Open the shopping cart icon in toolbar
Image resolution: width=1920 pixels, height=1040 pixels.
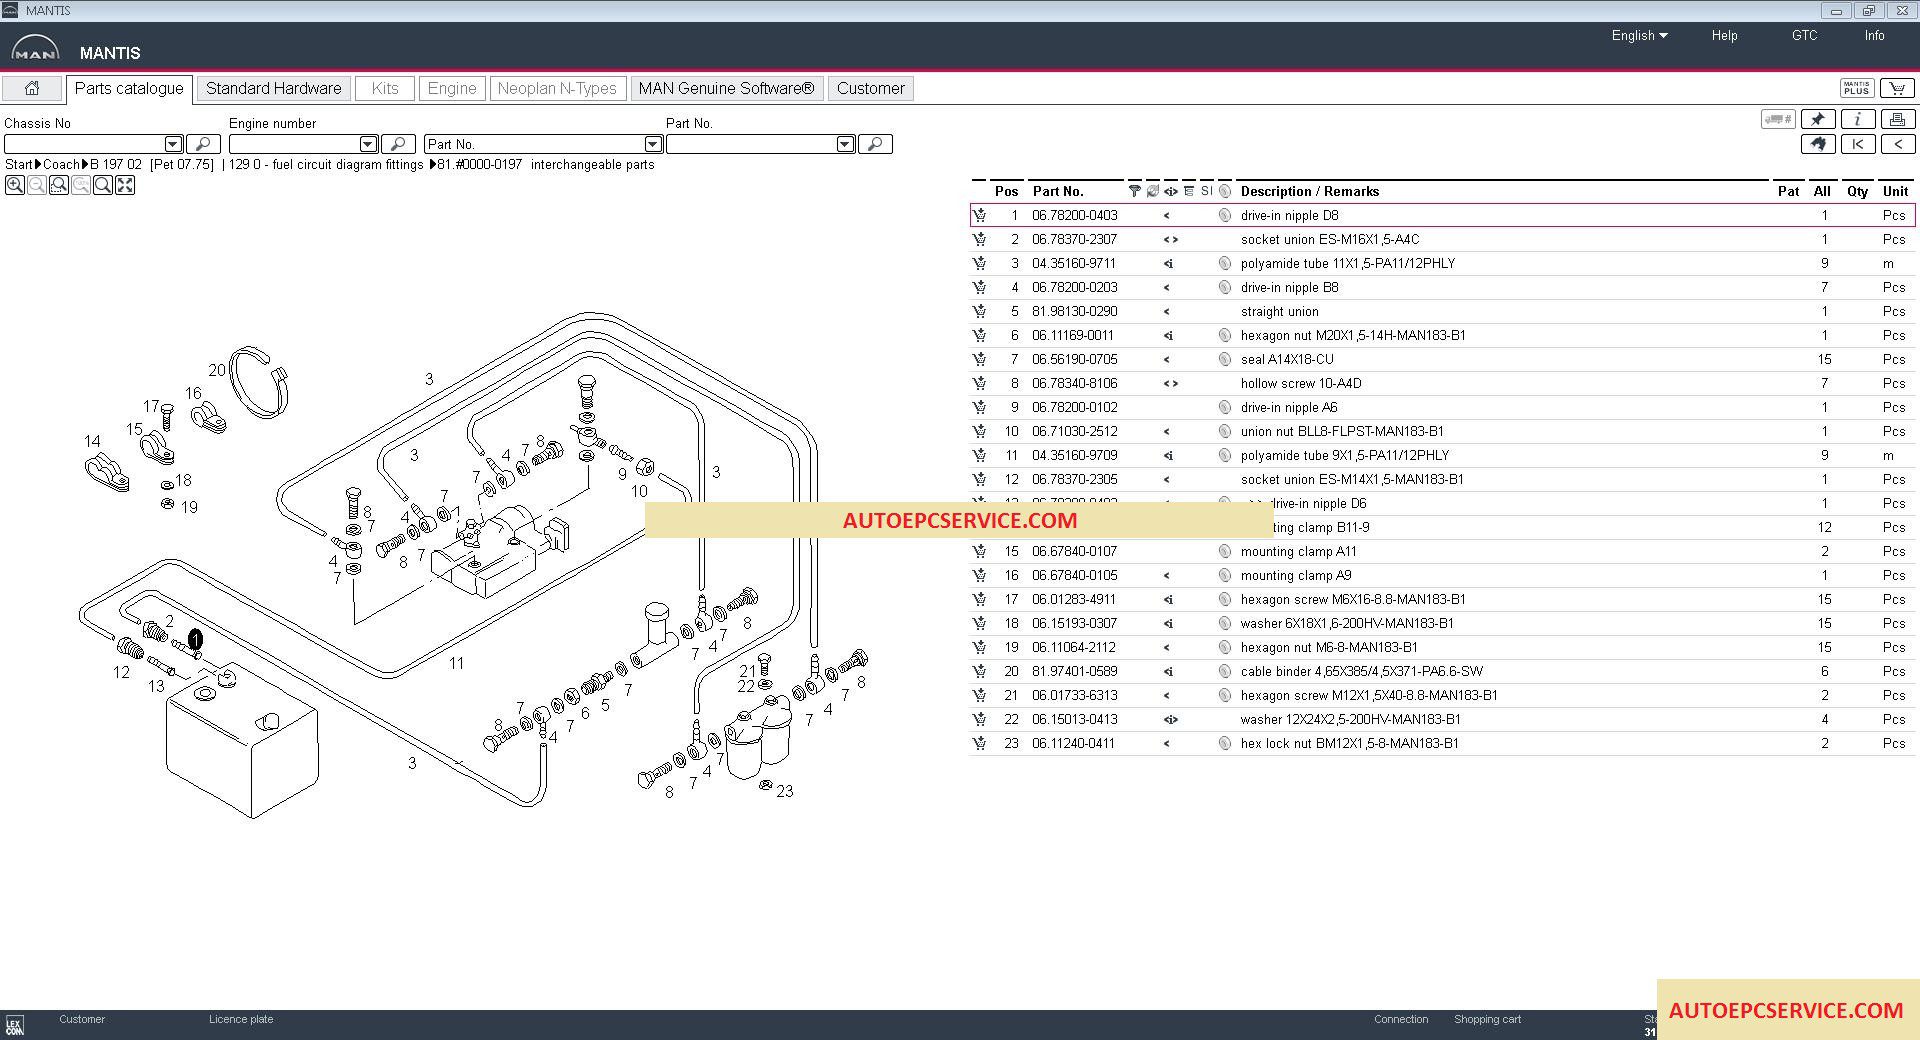click(x=1897, y=89)
